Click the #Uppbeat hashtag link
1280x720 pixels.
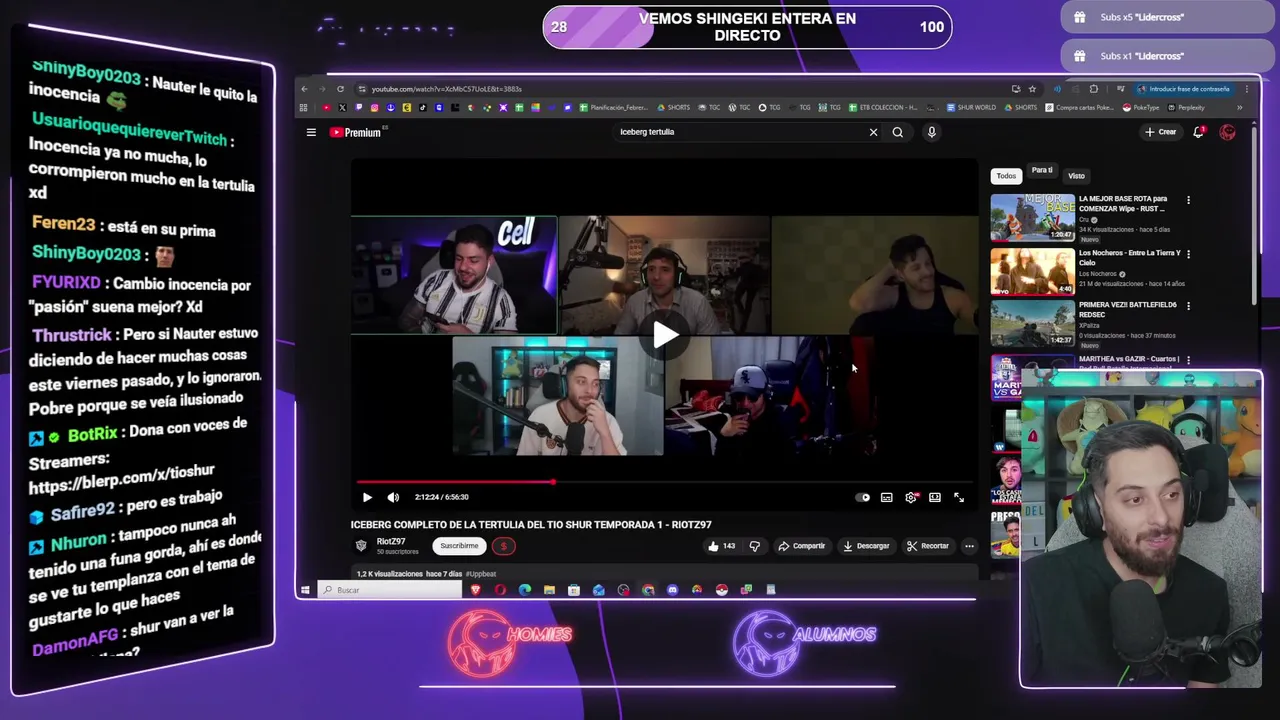(x=481, y=574)
